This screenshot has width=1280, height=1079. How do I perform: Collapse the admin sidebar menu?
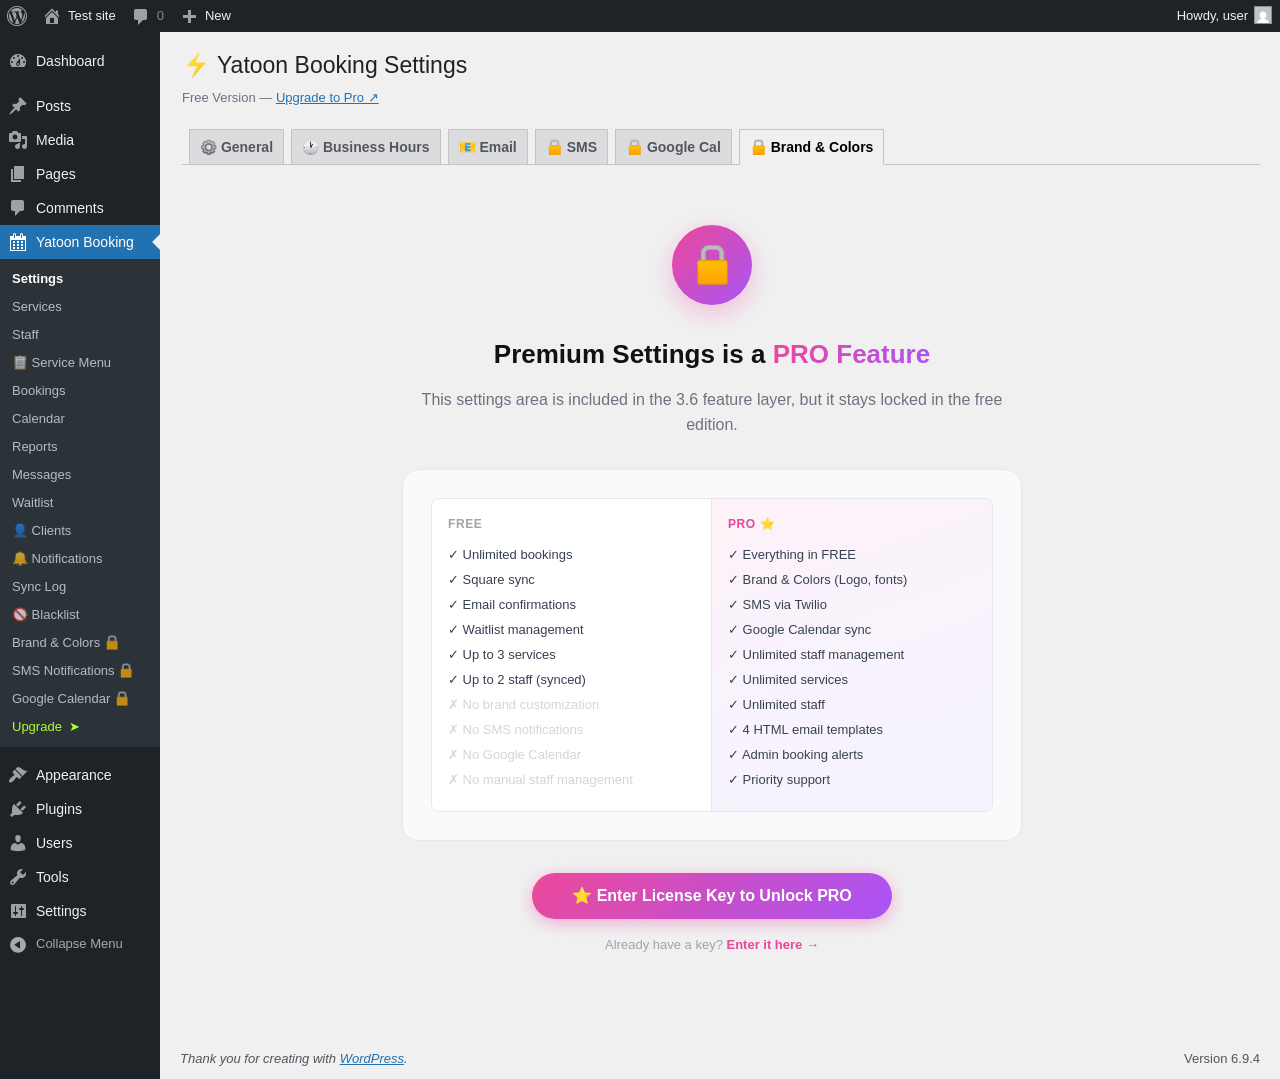coord(80,944)
